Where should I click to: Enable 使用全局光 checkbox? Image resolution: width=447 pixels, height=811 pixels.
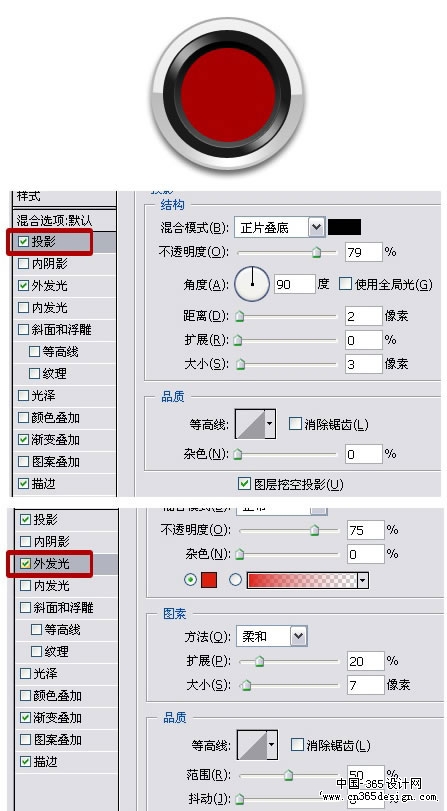click(x=345, y=283)
